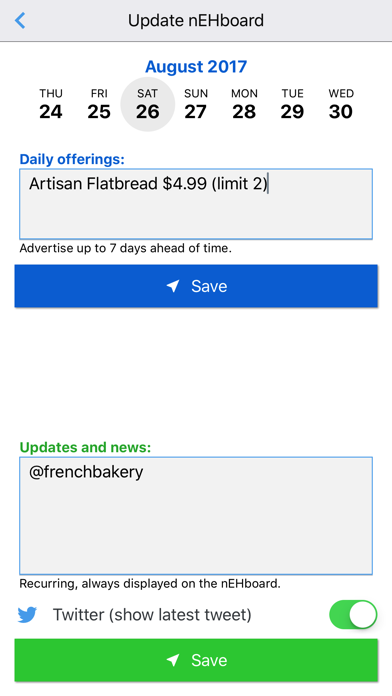This screenshot has width=392, height=696.
Task: Click the Update nEHboard title
Action: (196, 20)
